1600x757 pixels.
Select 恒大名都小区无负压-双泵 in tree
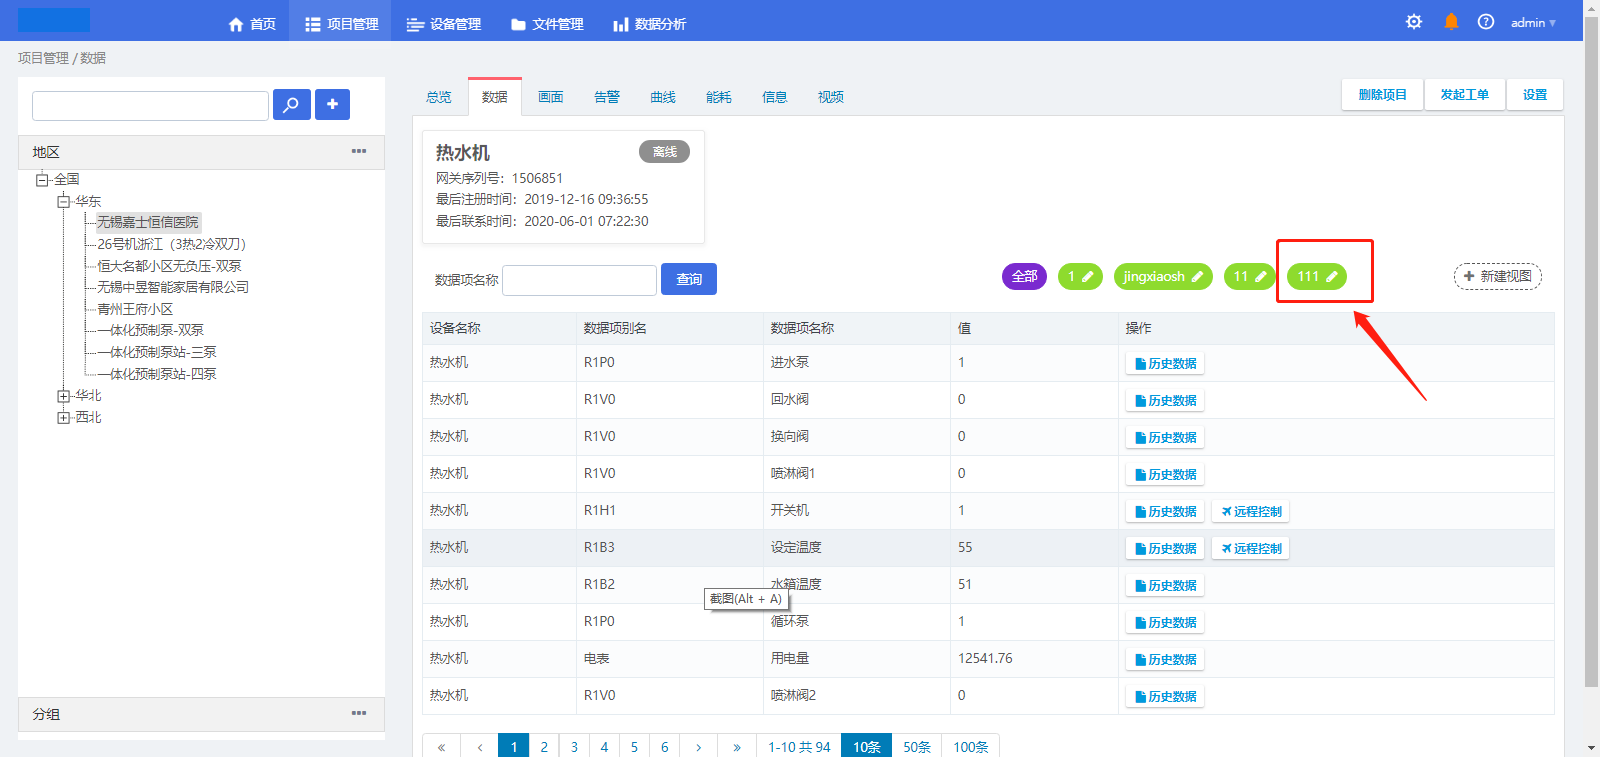(x=169, y=266)
